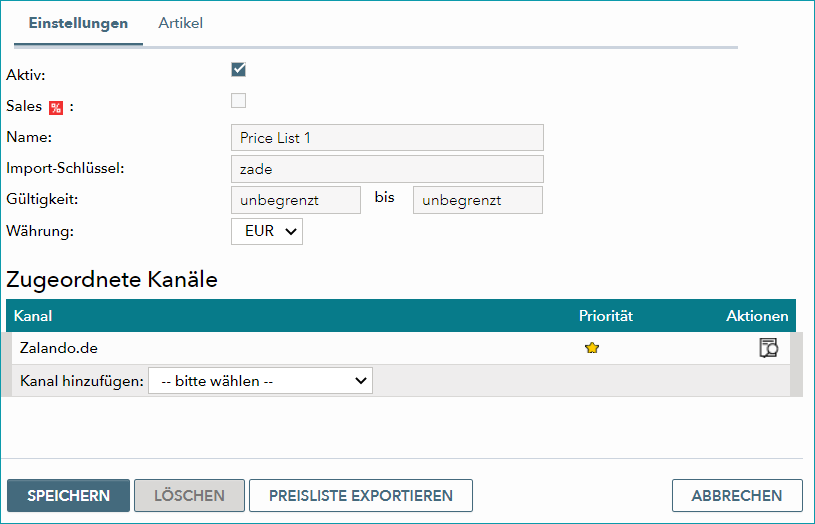Expand the Kanal hinzufügen dropdown
815x524 pixels.
click(x=260, y=381)
